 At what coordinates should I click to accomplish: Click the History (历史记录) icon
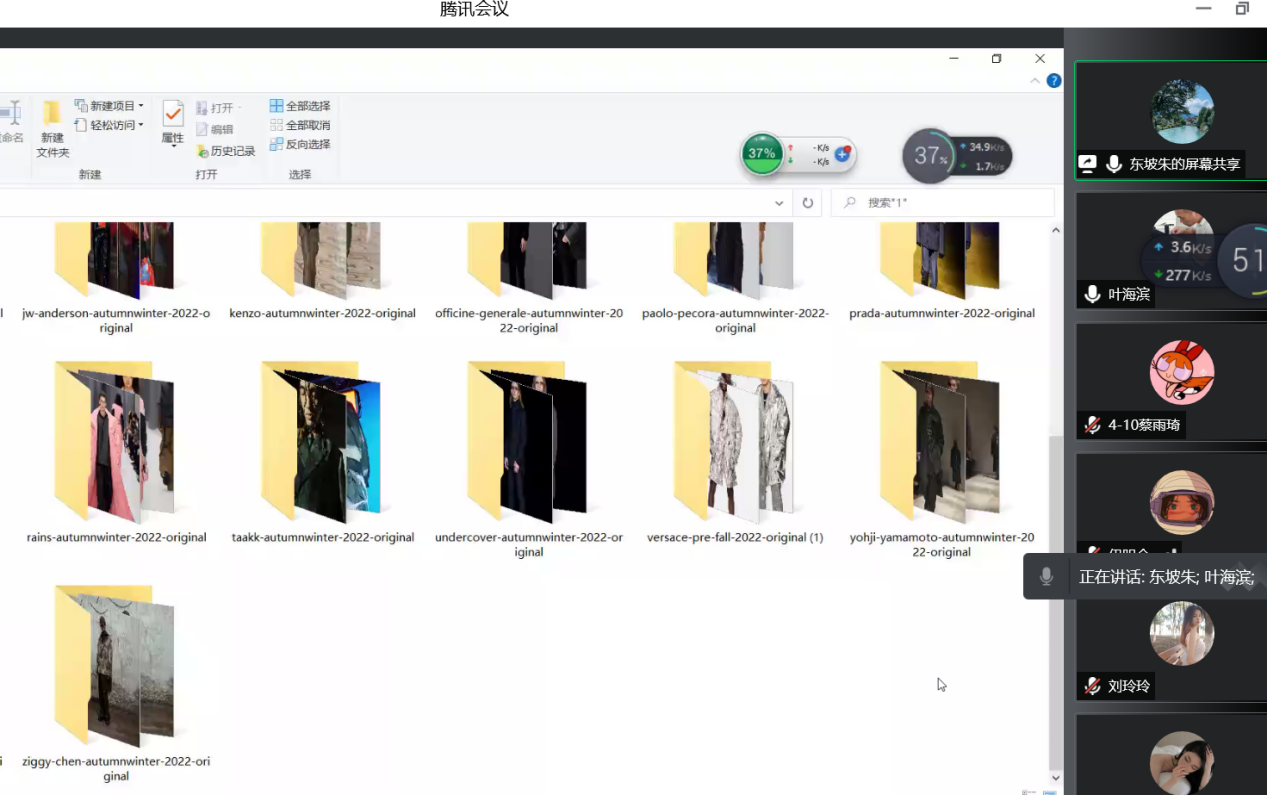coord(225,151)
